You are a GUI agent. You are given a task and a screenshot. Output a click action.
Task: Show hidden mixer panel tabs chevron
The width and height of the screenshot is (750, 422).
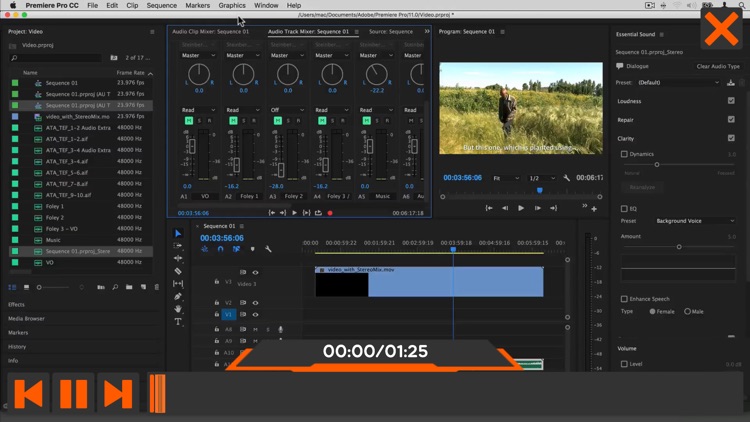point(427,32)
